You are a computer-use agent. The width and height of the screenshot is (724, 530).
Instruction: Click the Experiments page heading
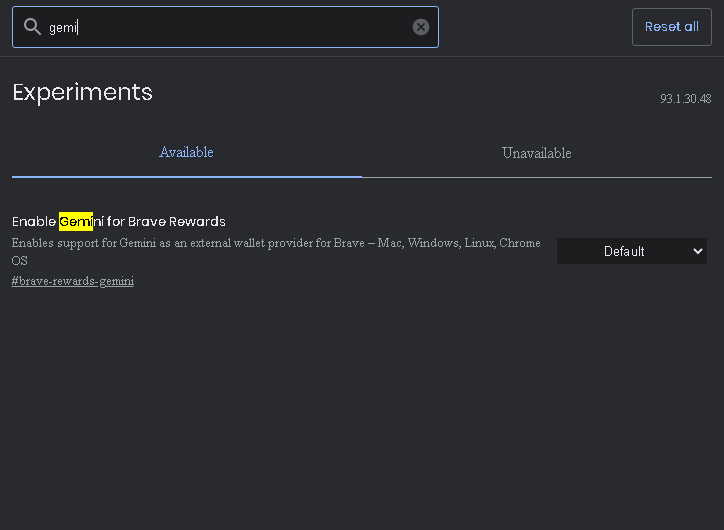[x=82, y=92]
